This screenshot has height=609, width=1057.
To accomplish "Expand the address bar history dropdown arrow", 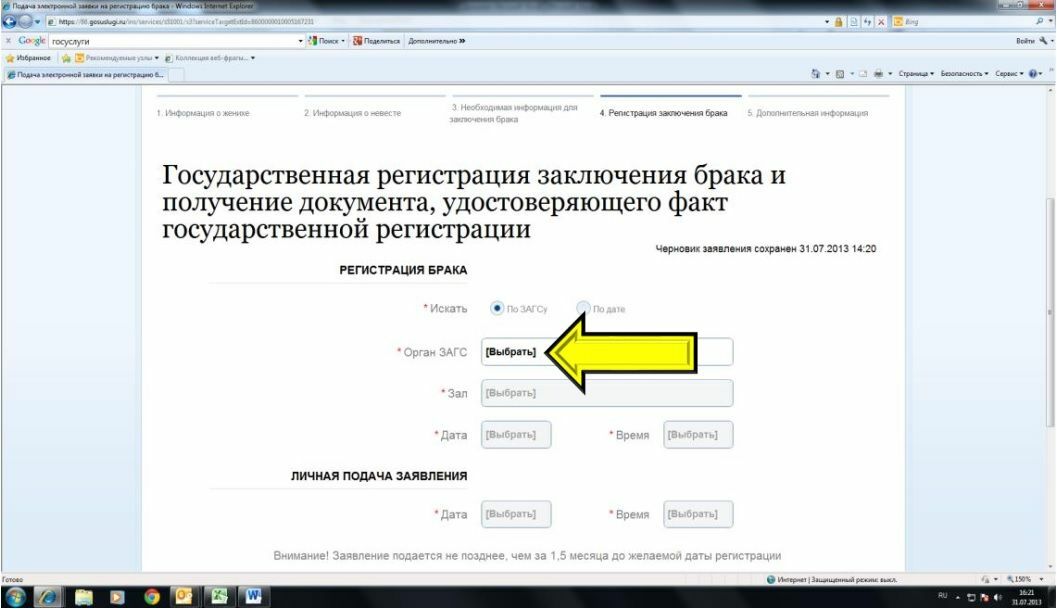I will pyautogui.click(x=827, y=22).
